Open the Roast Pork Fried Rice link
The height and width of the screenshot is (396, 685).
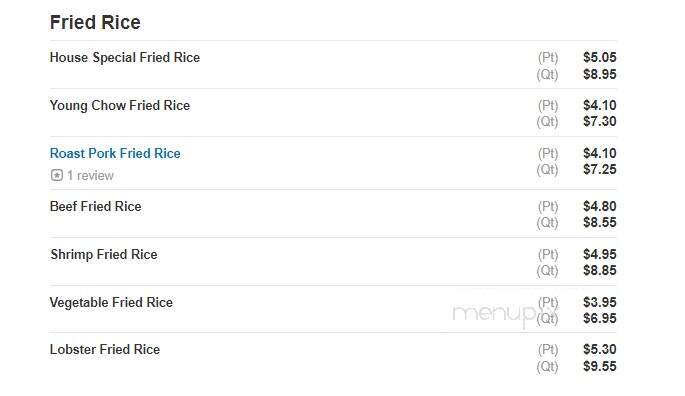pos(115,153)
